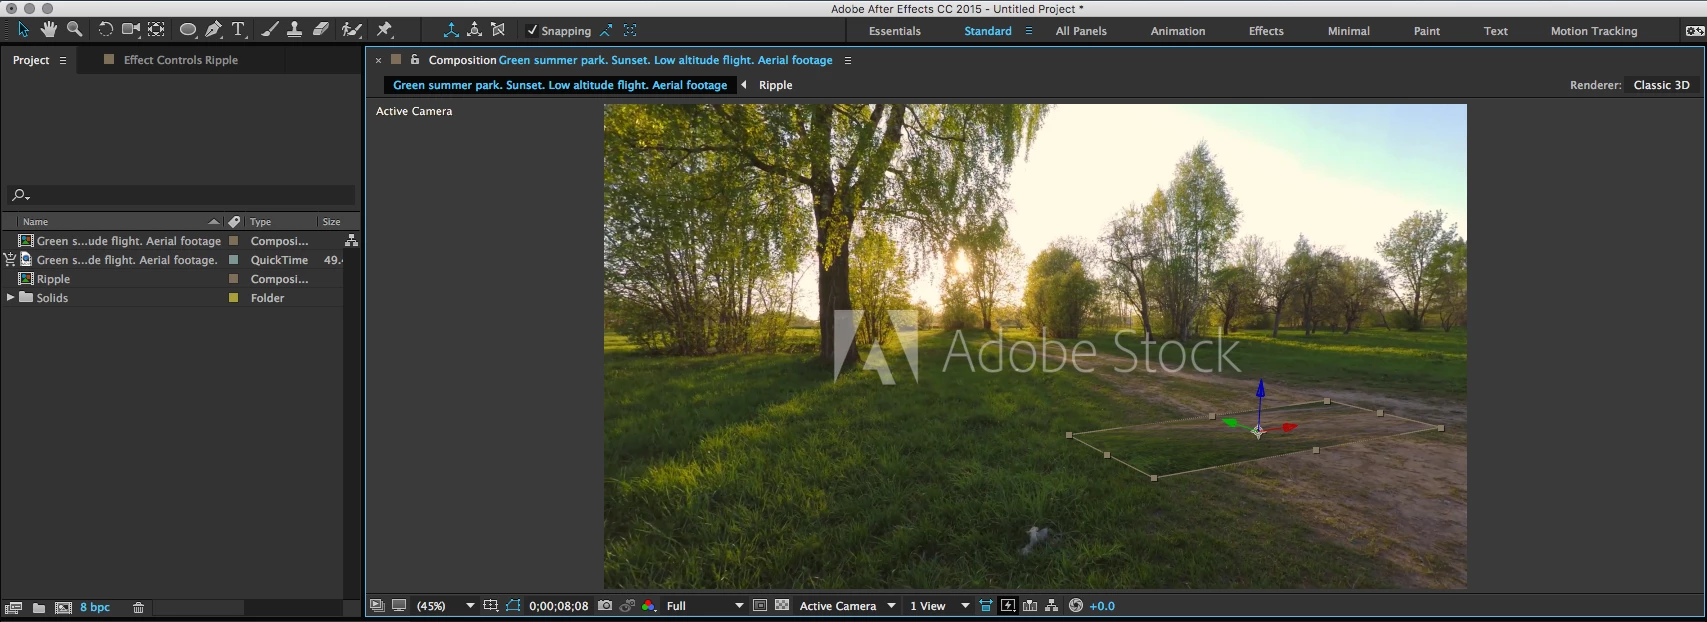Select the Eraser tool
The width and height of the screenshot is (1707, 622).
pyautogui.click(x=321, y=30)
